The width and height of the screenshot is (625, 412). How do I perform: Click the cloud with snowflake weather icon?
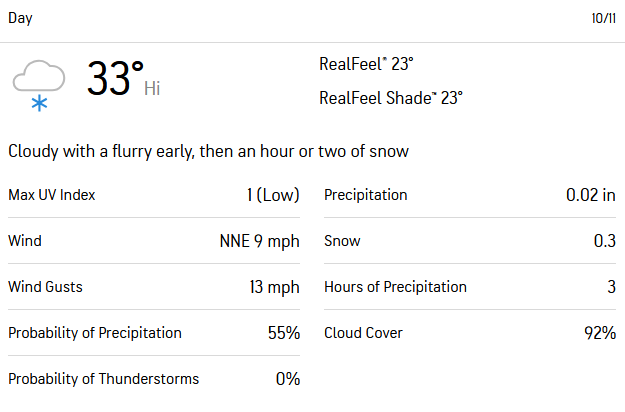39,86
